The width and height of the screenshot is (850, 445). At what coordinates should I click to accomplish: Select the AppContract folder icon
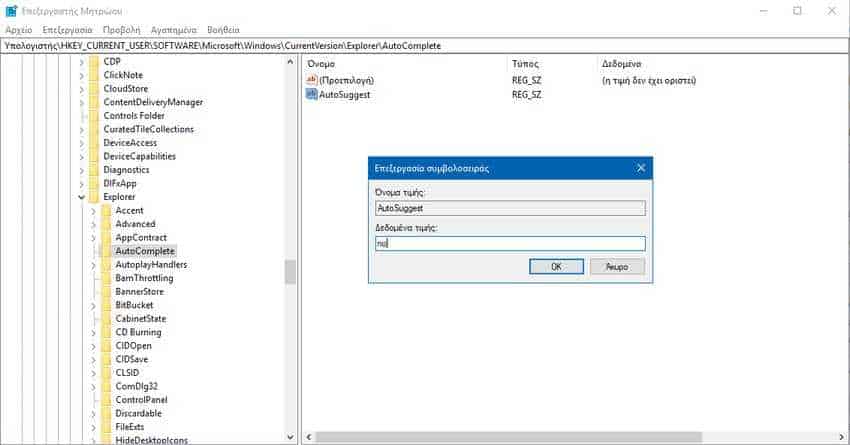tap(106, 237)
